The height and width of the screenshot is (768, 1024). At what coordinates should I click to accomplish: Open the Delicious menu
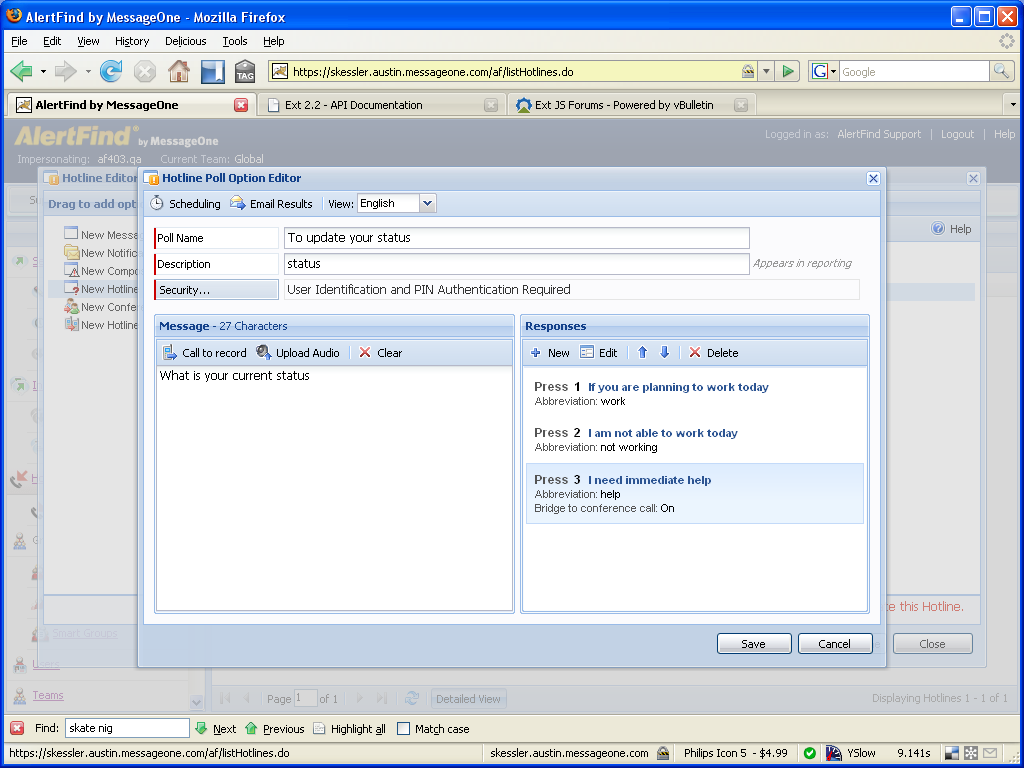point(185,41)
